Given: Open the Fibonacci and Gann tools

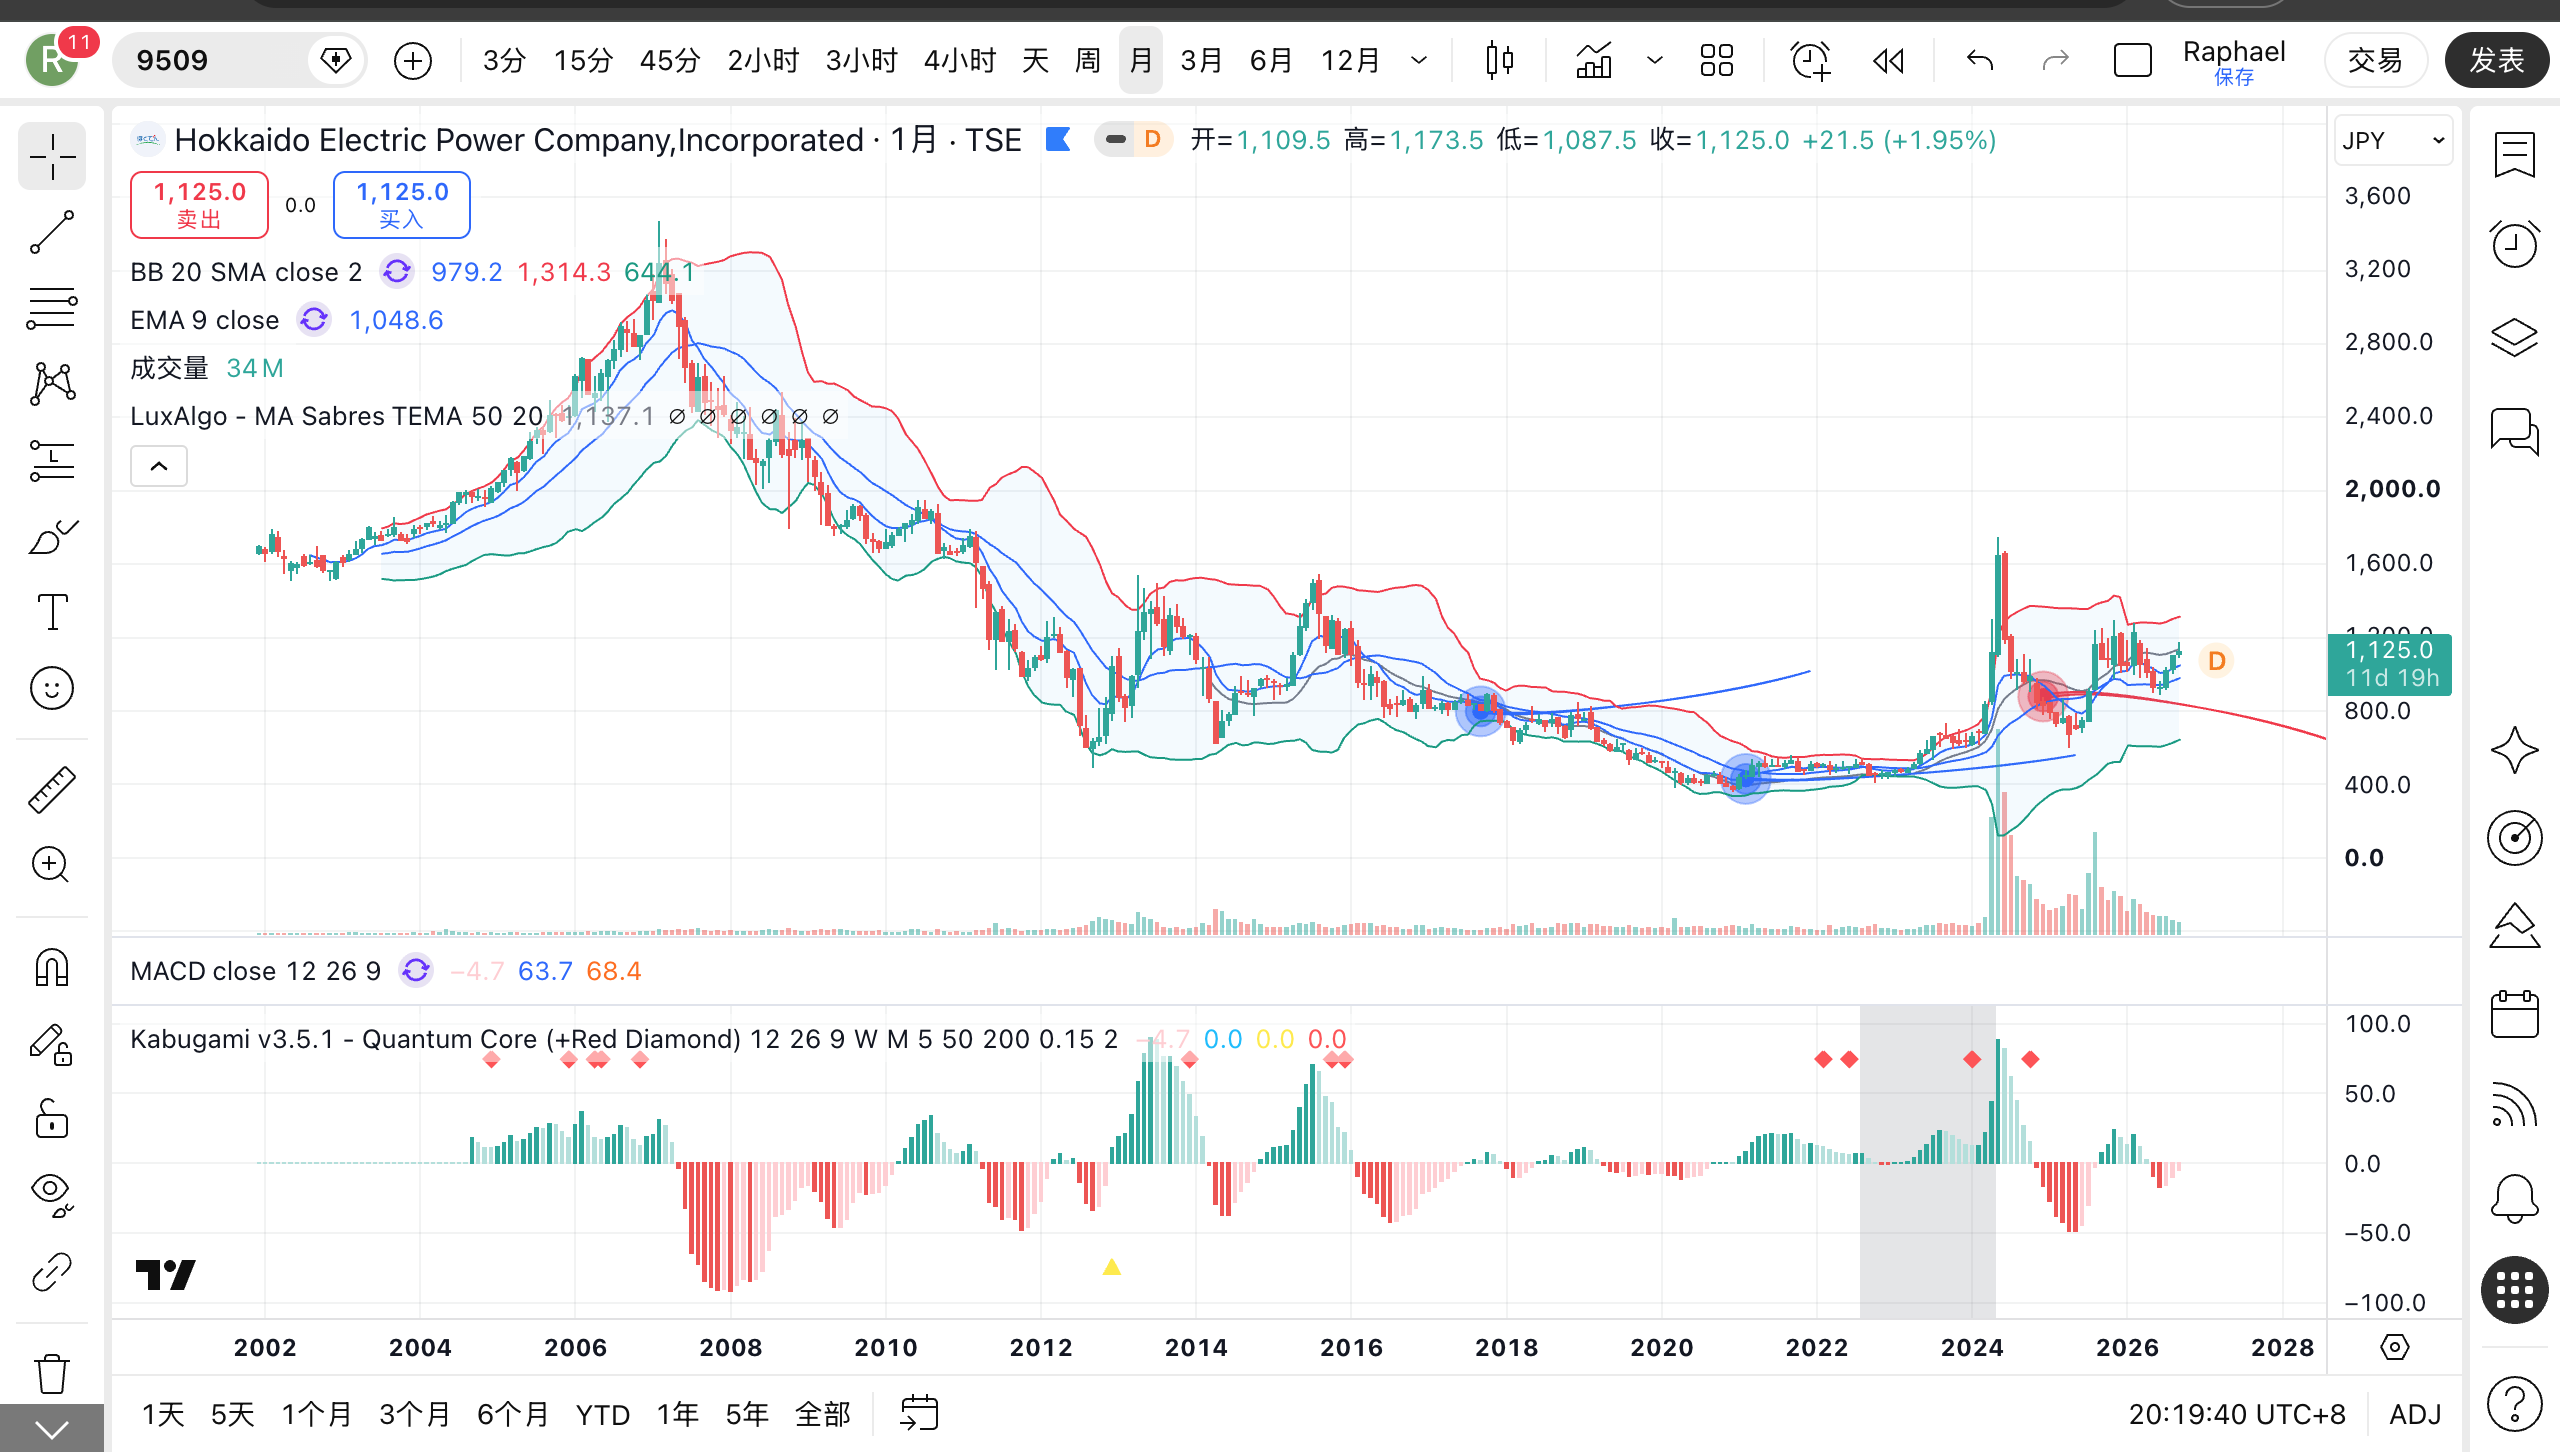Looking at the screenshot, I should (x=52, y=308).
